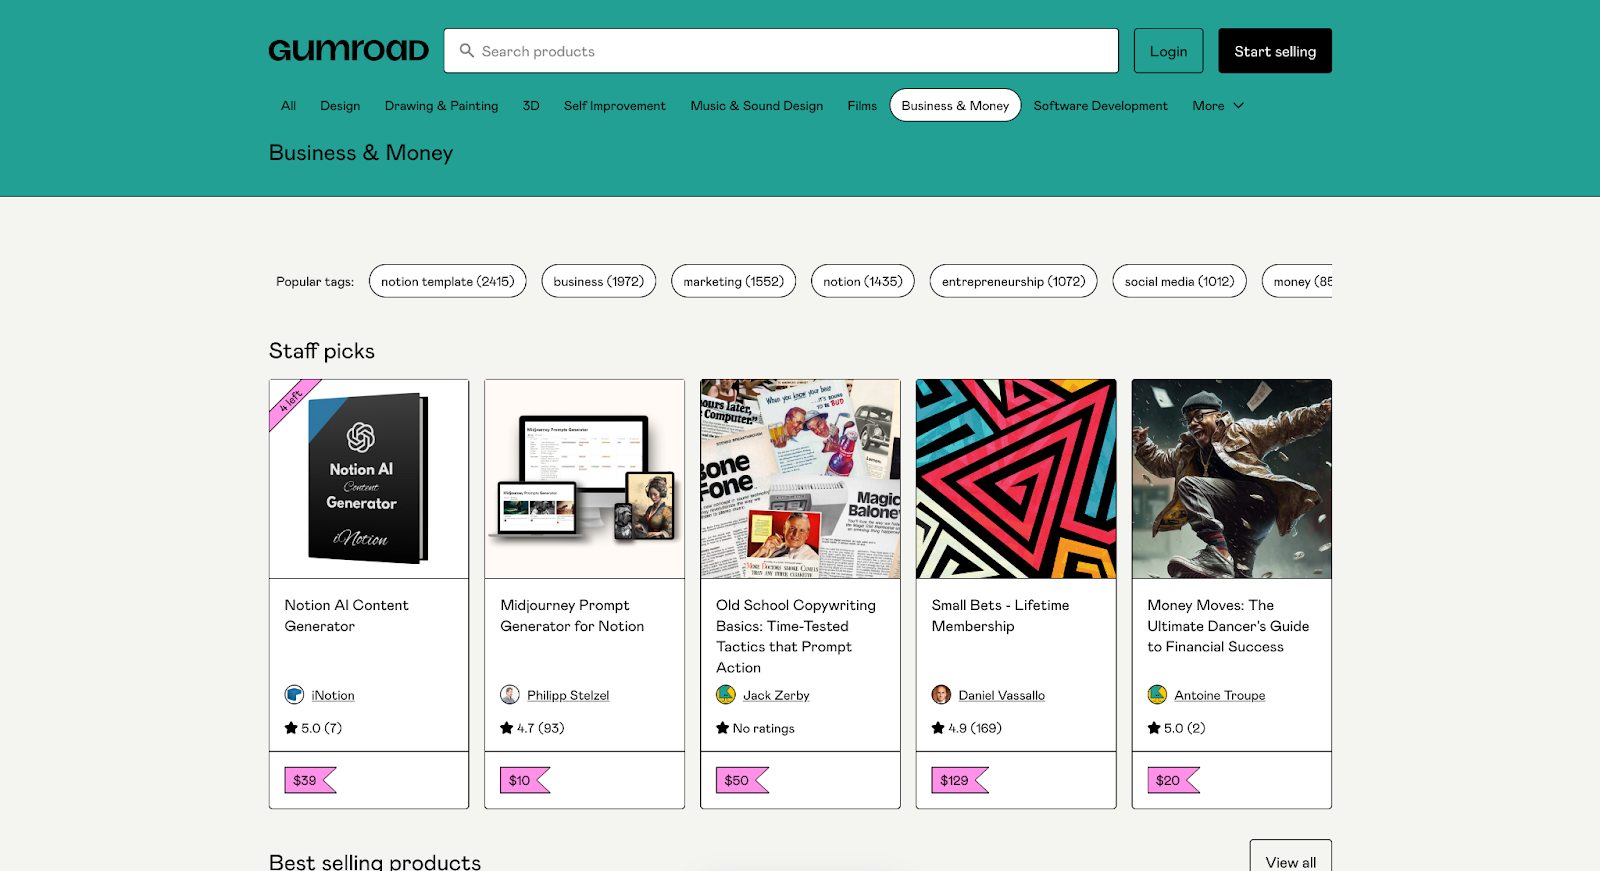Viewport: 1600px width, 871px height.
Task: Click the $50 price tag
Action: (x=742, y=780)
